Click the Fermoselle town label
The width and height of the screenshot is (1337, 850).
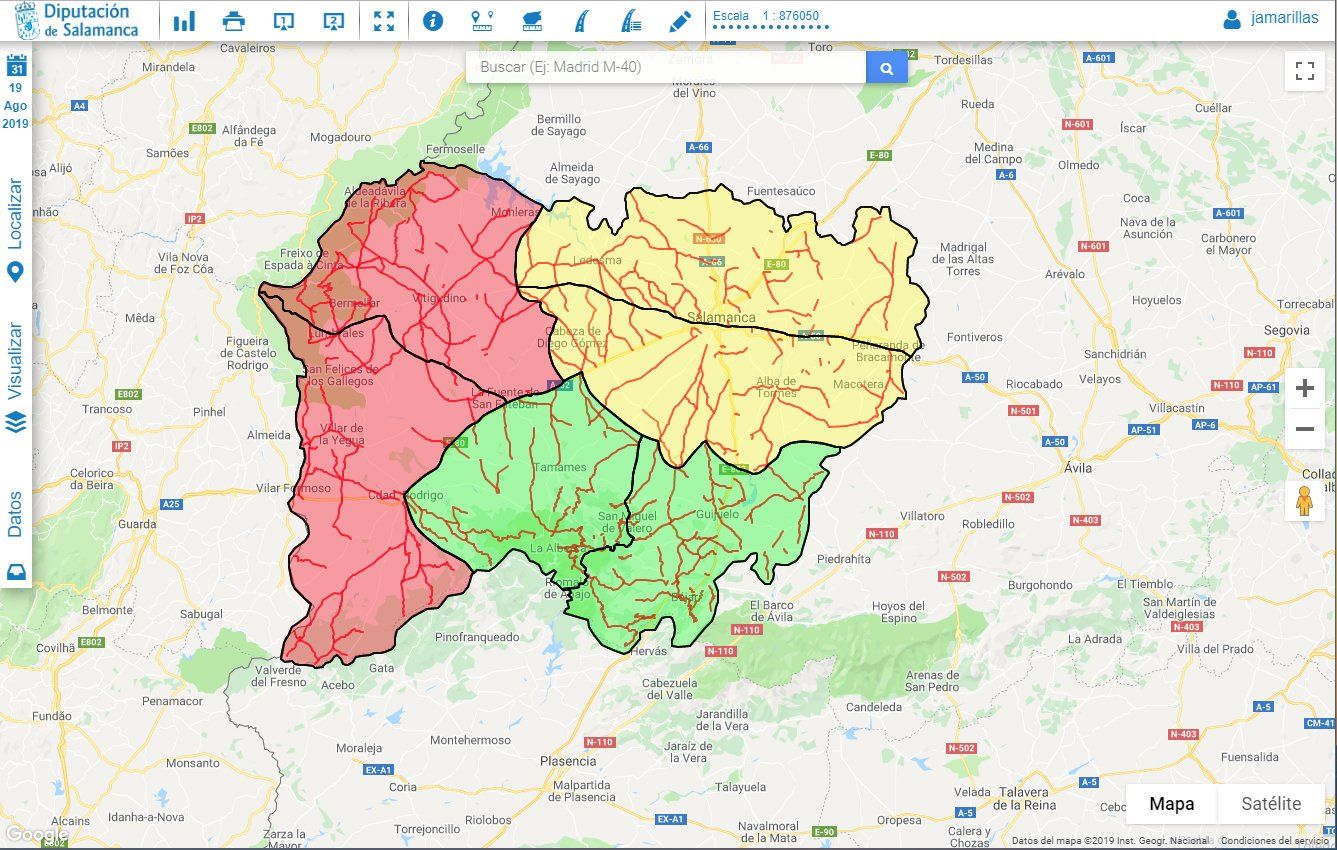click(x=454, y=149)
